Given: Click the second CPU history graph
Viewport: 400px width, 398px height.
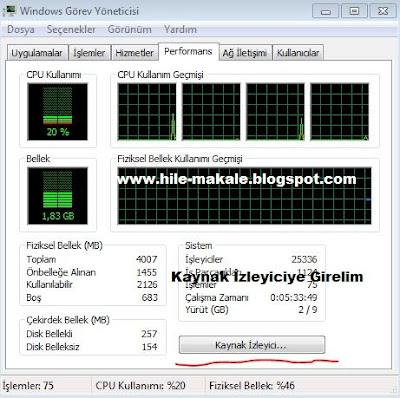Looking at the screenshot, I should (211, 112).
